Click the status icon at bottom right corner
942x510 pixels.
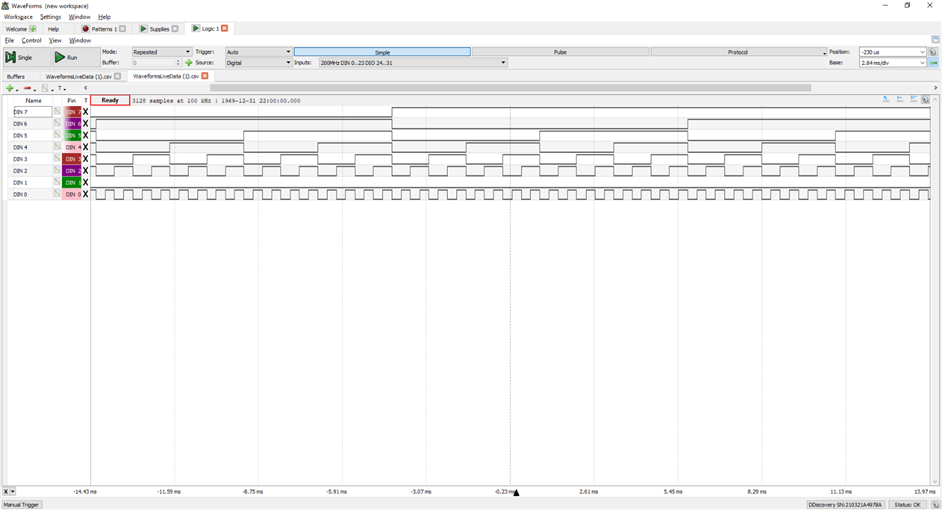[935, 505]
